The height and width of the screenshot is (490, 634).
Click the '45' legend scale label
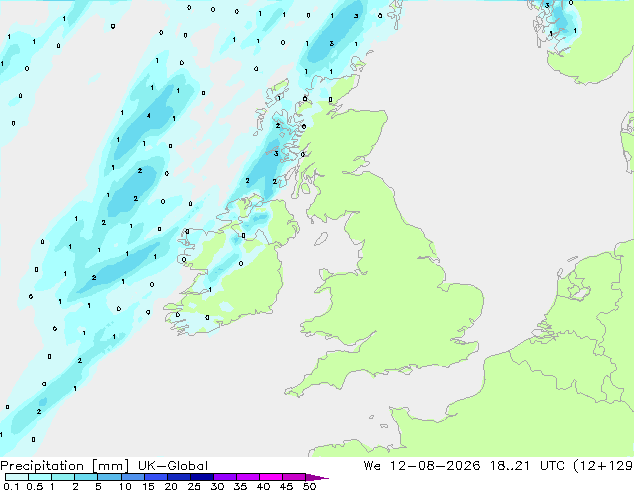click(x=286, y=486)
